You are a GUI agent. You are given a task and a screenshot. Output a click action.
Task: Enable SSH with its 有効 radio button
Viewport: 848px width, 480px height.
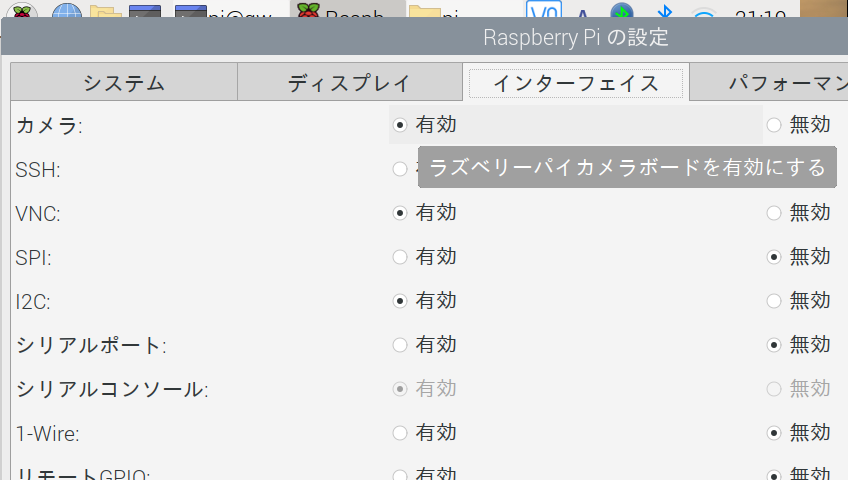tap(400, 169)
